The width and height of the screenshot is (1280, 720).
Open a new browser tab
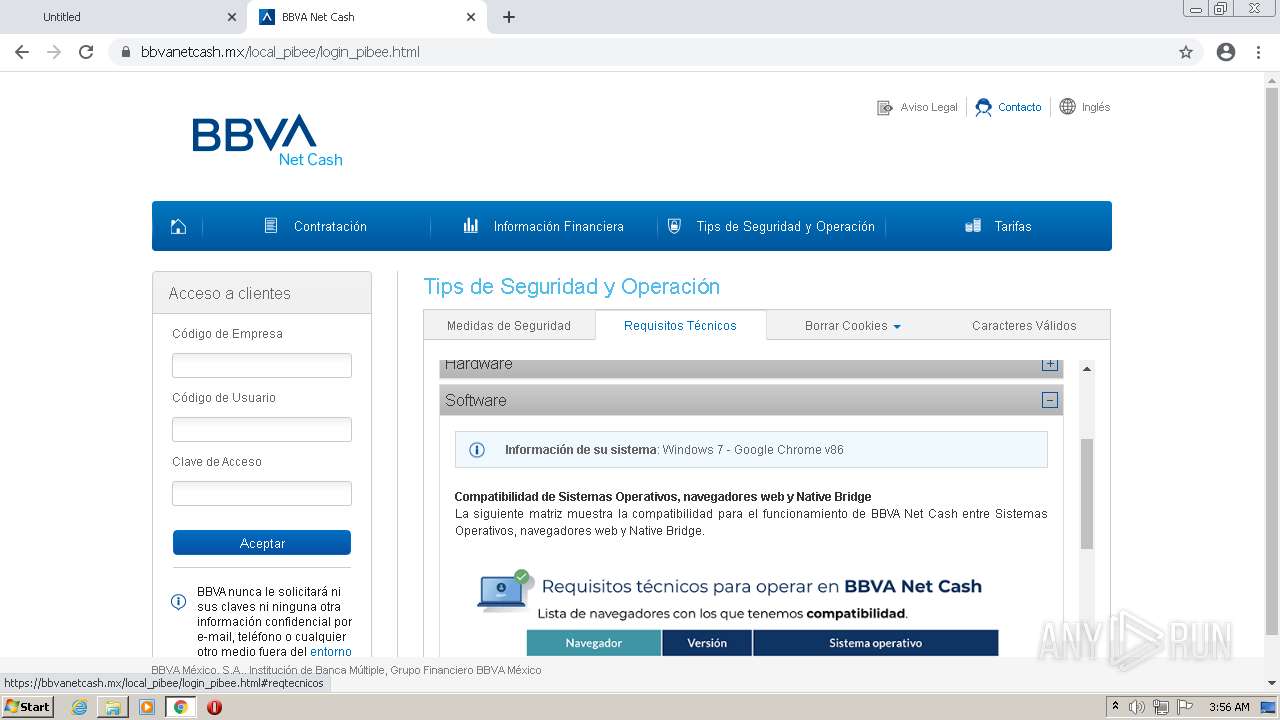(x=509, y=17)
